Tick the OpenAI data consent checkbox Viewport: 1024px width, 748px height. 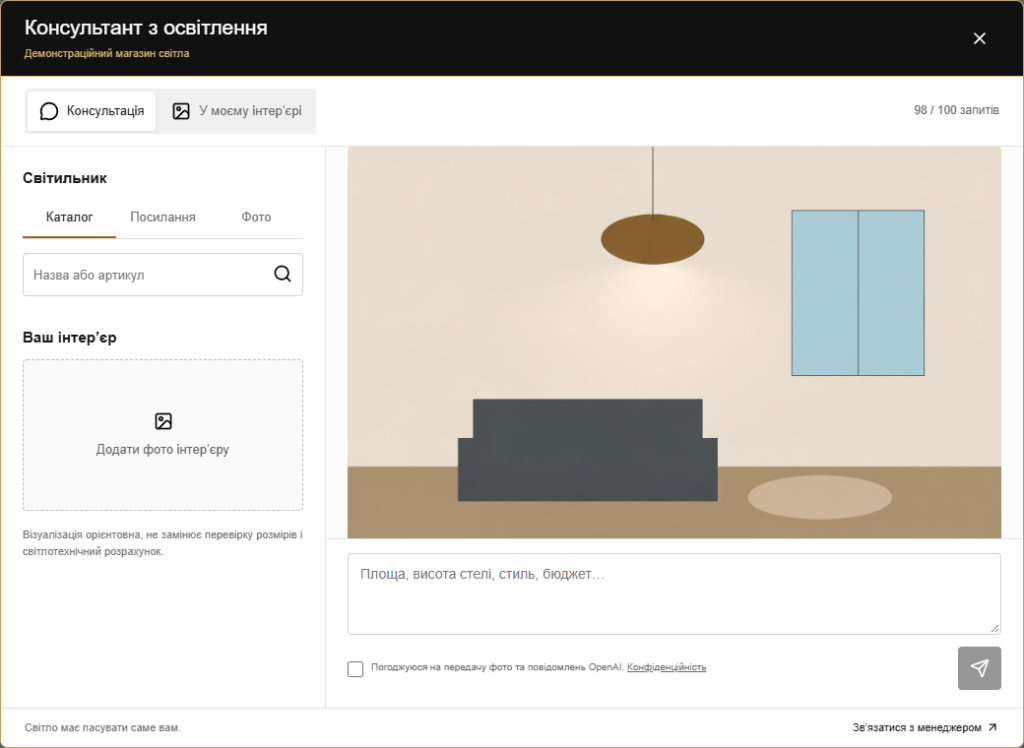pos(355,668)
